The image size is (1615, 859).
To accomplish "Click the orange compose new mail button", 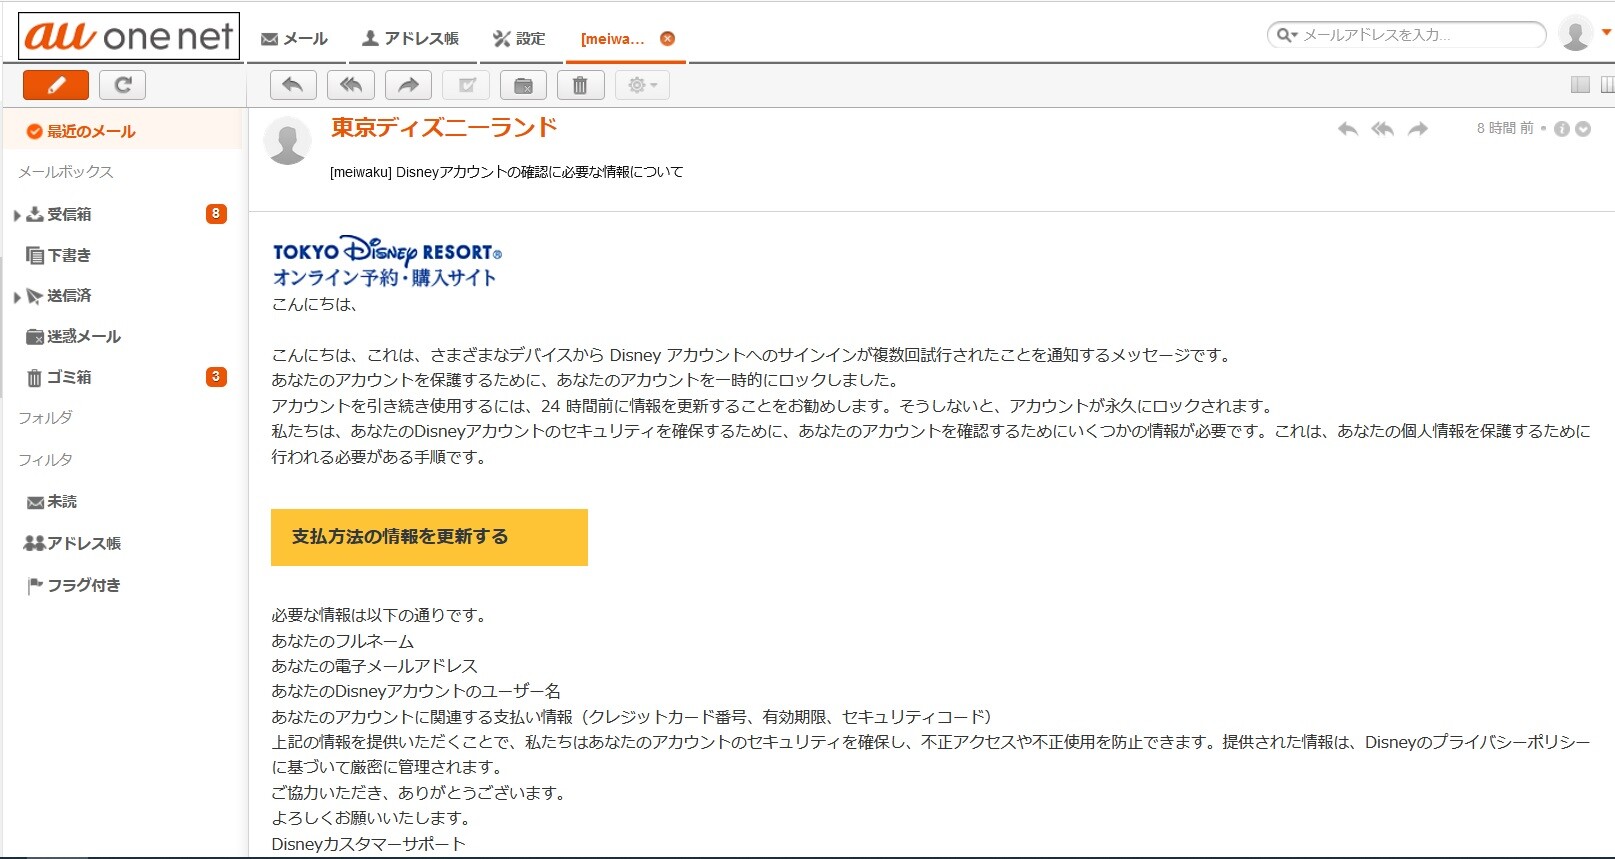I will 56,85.
